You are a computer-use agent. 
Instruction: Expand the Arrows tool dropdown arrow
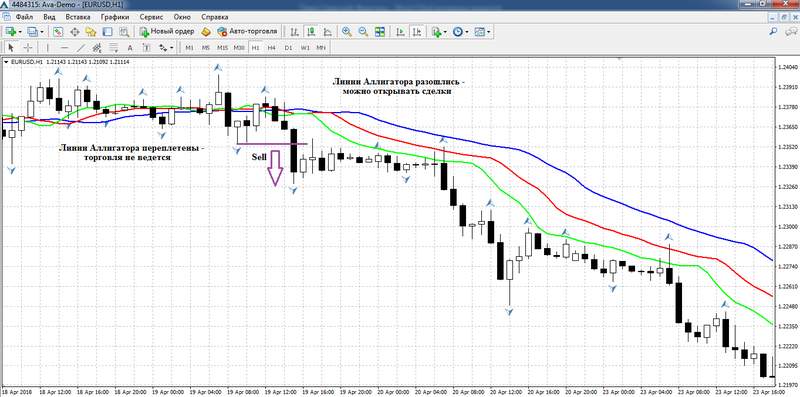(x=172, y=47)
